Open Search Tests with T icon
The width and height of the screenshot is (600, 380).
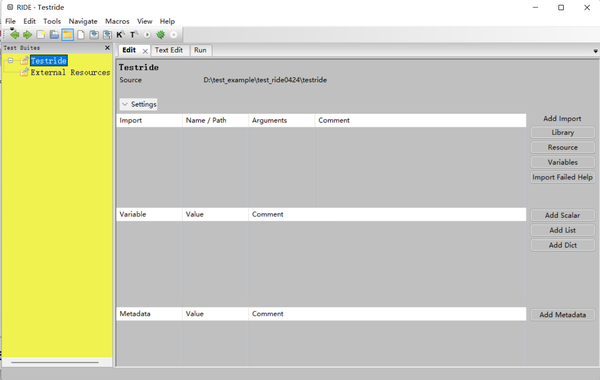(134, 35)
